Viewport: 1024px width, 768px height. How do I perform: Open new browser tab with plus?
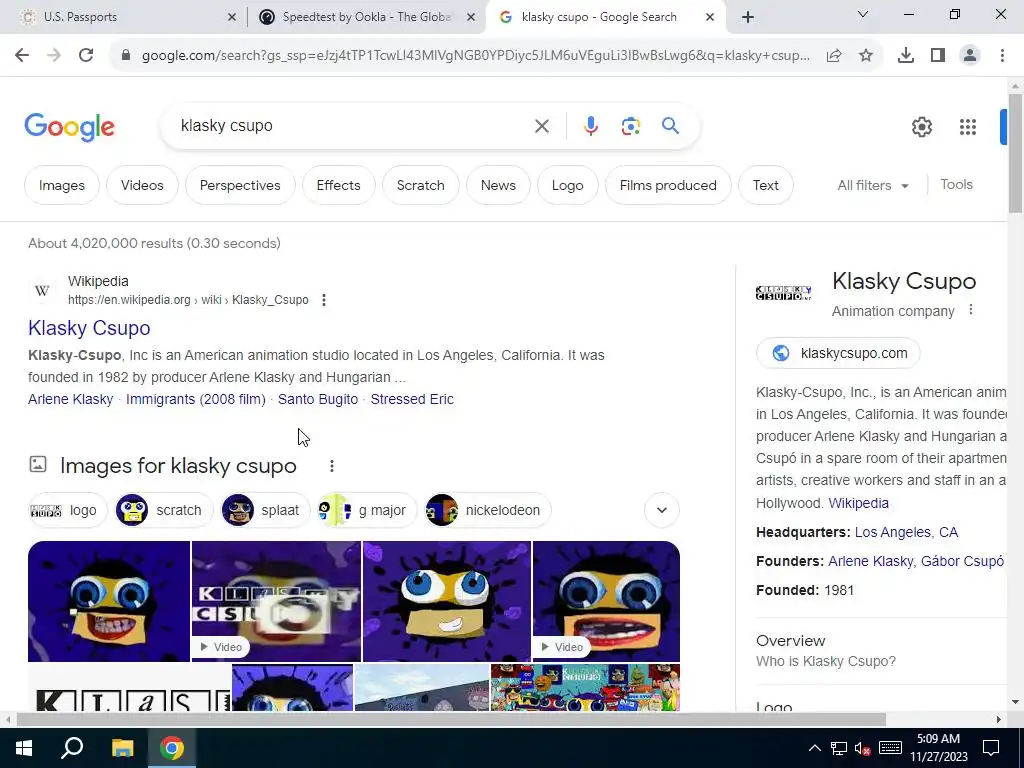click(748, 17)
